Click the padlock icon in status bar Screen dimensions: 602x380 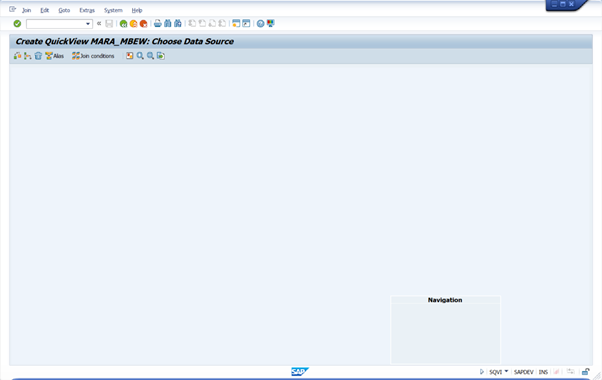(585, 372)
